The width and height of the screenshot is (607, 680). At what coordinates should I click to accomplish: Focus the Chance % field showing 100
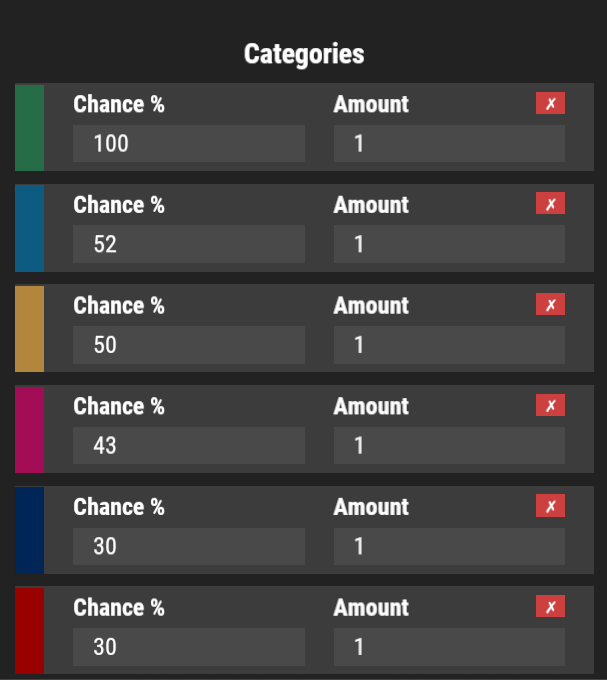(x=188, y=144)
